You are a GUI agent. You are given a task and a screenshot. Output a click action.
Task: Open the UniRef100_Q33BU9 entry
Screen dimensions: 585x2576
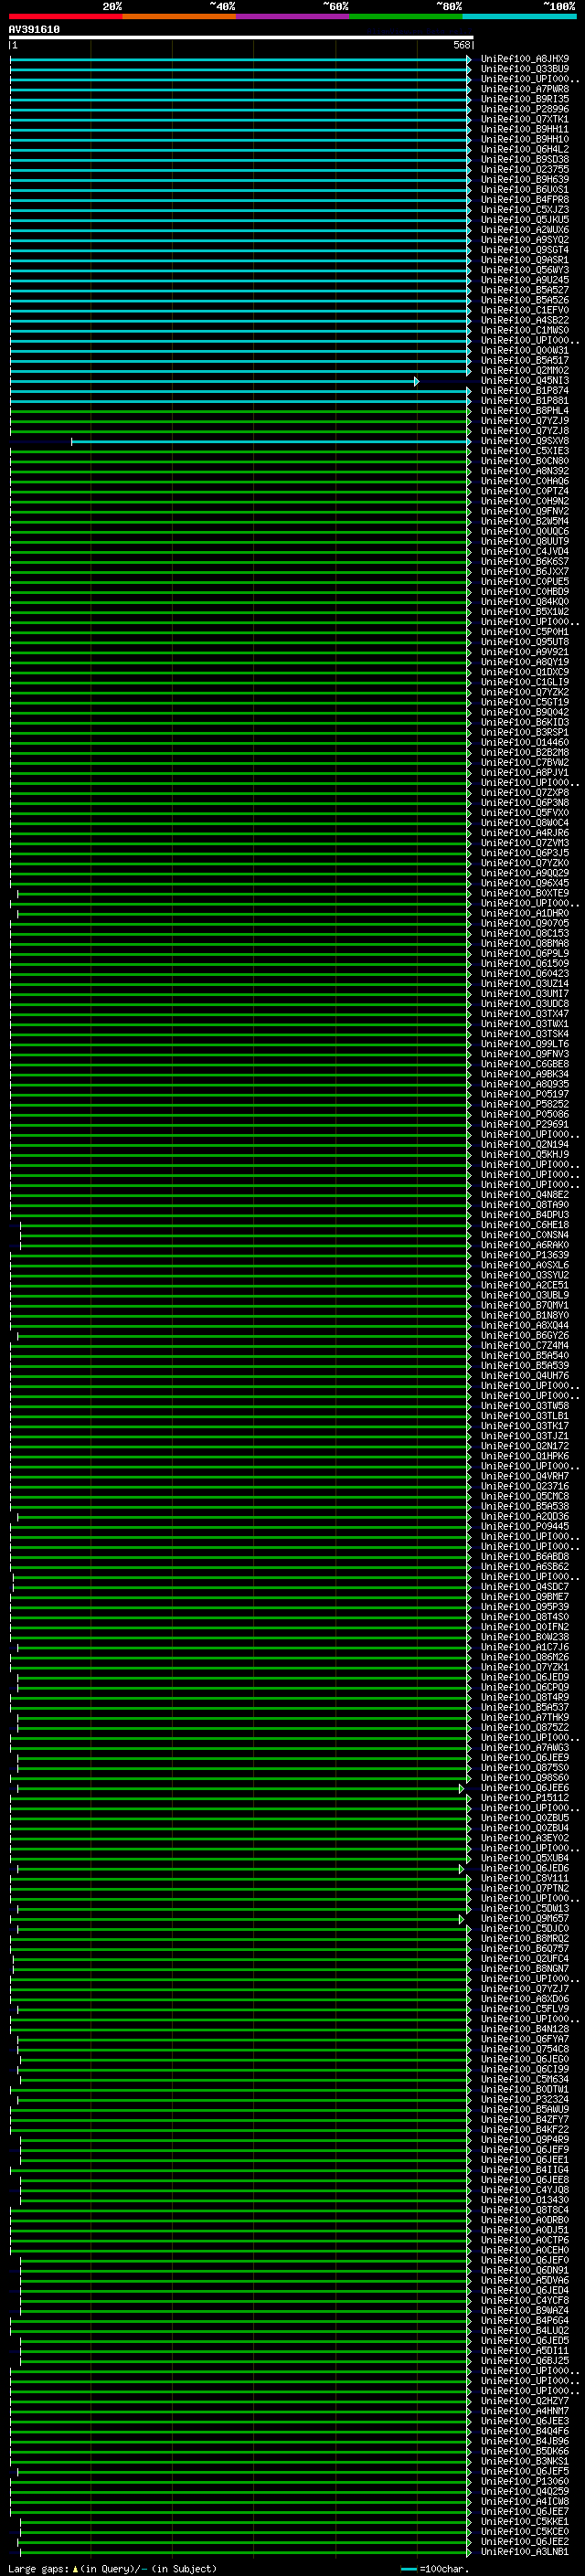(x=525, y=69)
